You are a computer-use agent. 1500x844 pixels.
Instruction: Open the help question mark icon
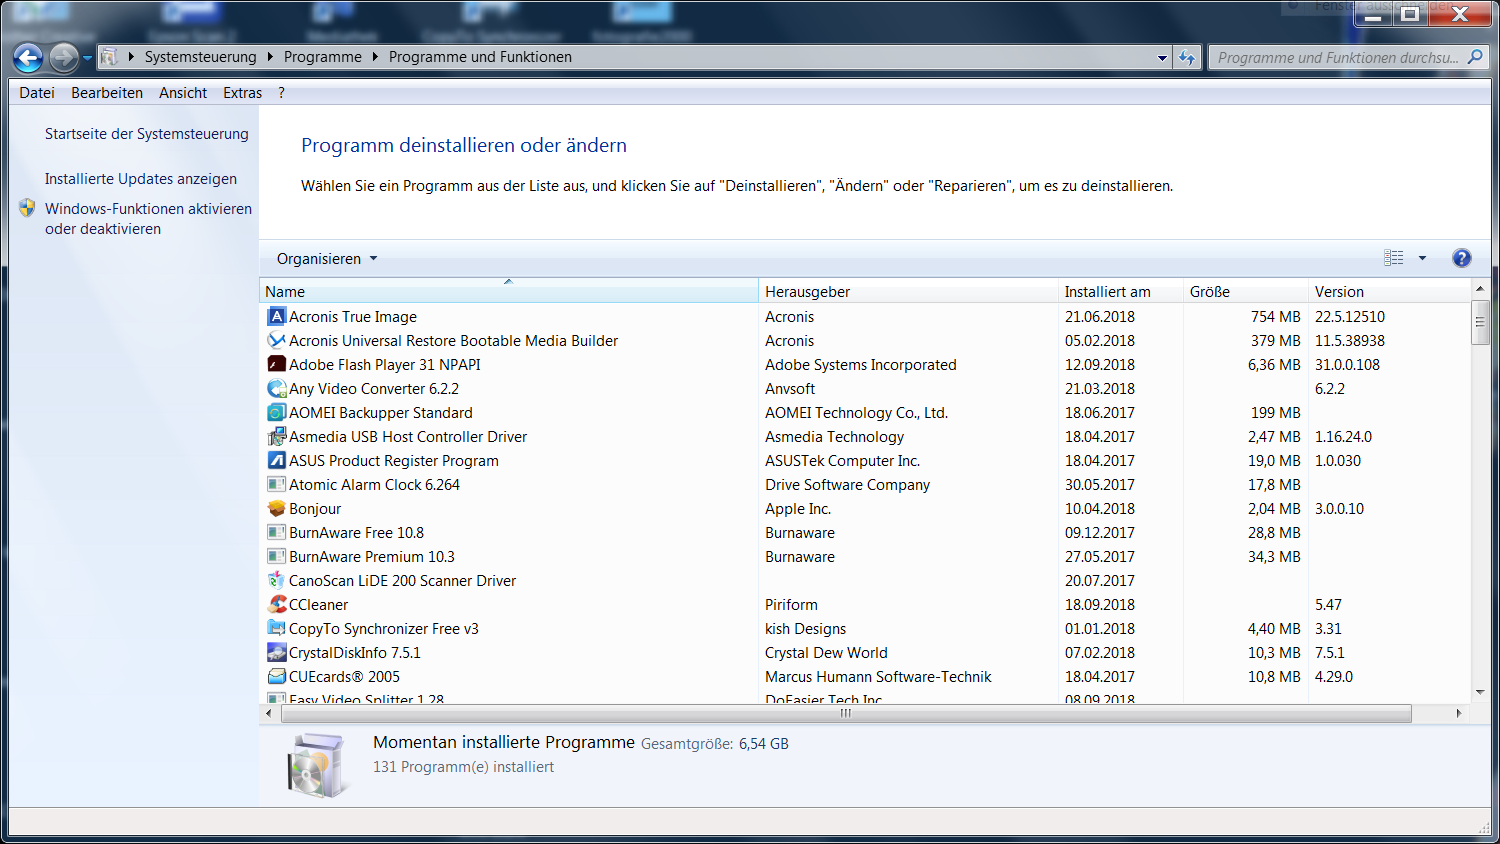click(1461, 258)
